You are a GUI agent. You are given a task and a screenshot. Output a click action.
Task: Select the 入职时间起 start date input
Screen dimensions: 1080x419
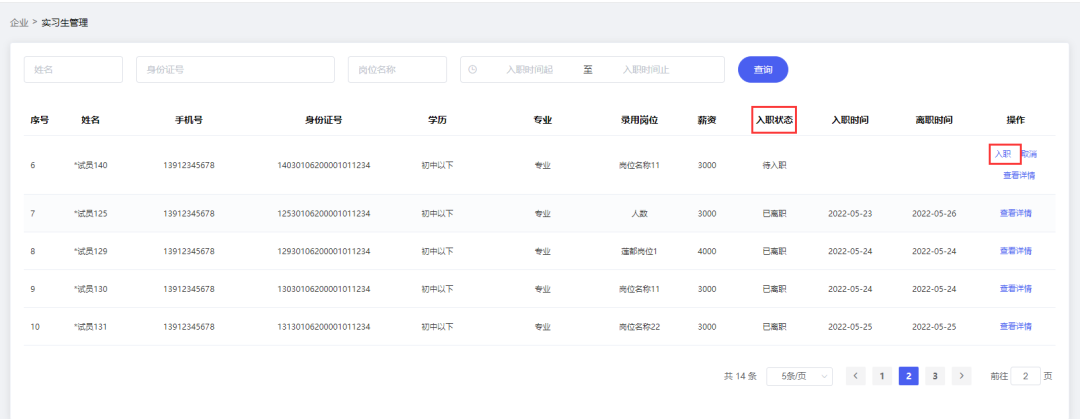tap(529, 69)
